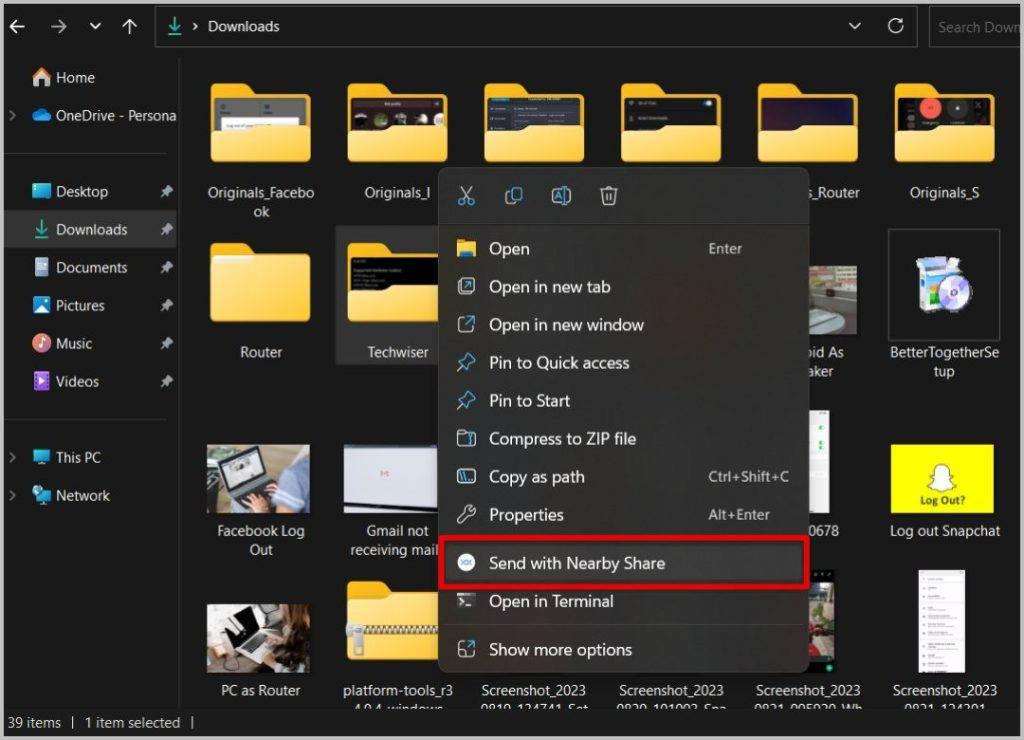Click the Copy icon in context menu
This screenshot has width=1024, height=740.
point(513,195)
